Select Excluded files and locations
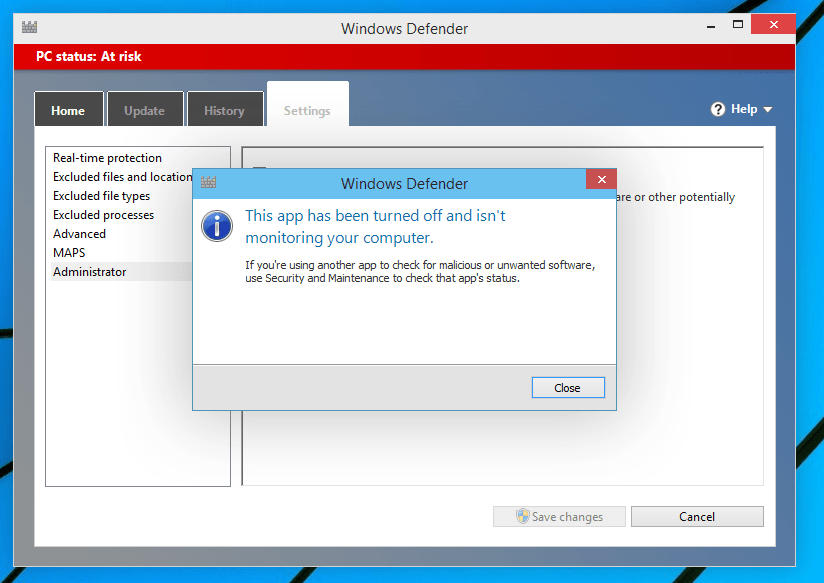This screenshot has height=583, width=824. point(122,177)
